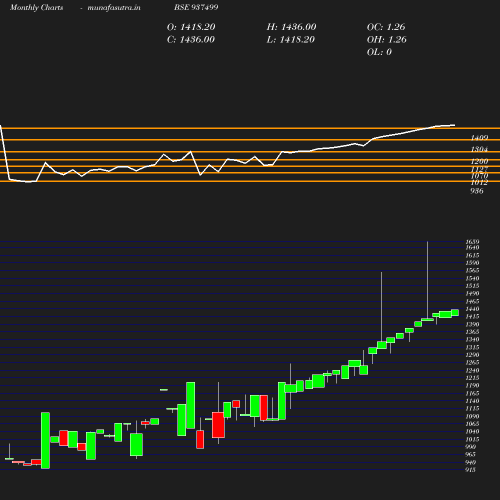Click the 1265 price axis label
This screenshot has height=500, width=500.
[473, 363]
